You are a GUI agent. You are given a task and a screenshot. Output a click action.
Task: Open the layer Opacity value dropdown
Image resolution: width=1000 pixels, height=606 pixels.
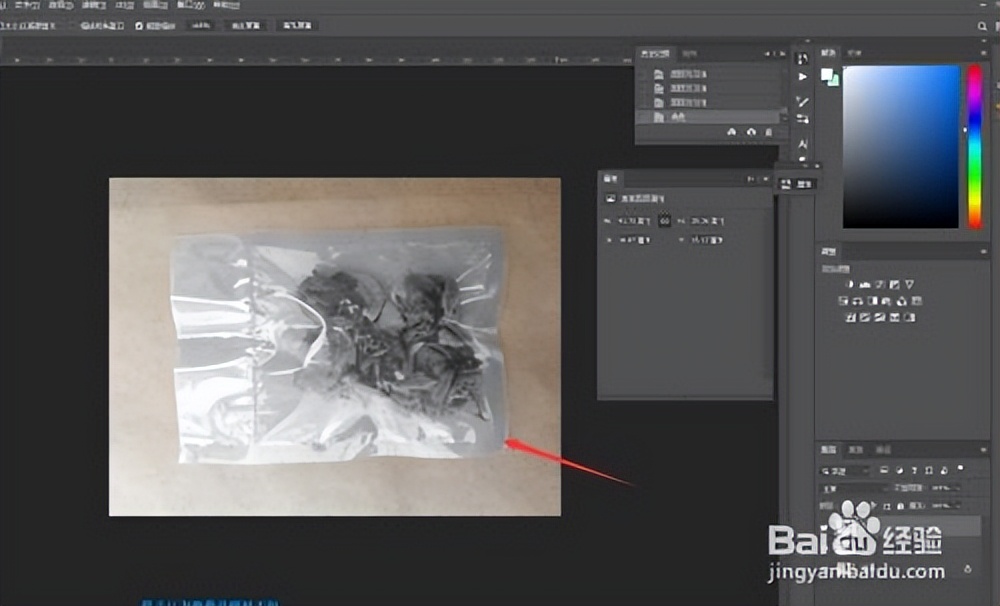tap(946, 488)
